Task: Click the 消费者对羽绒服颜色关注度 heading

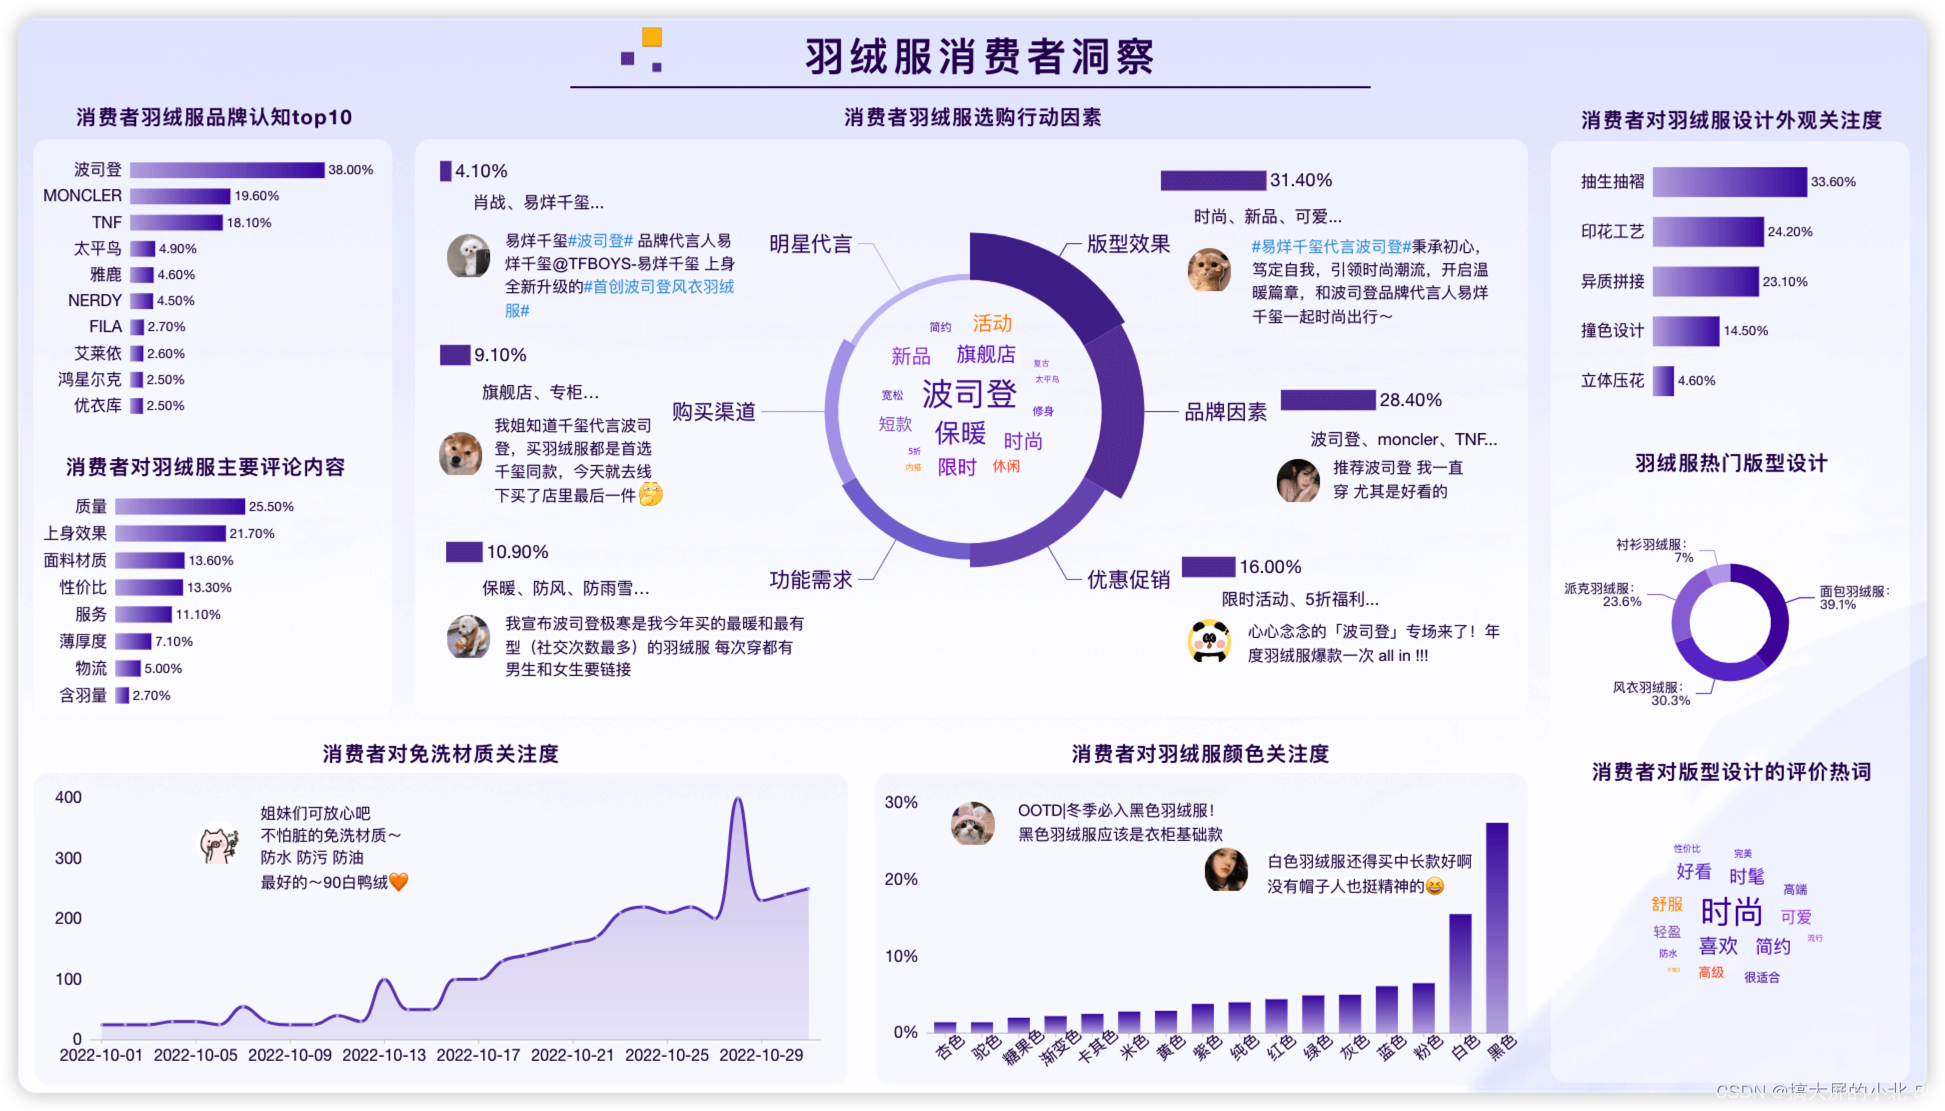Action: tap(1200, 754)
